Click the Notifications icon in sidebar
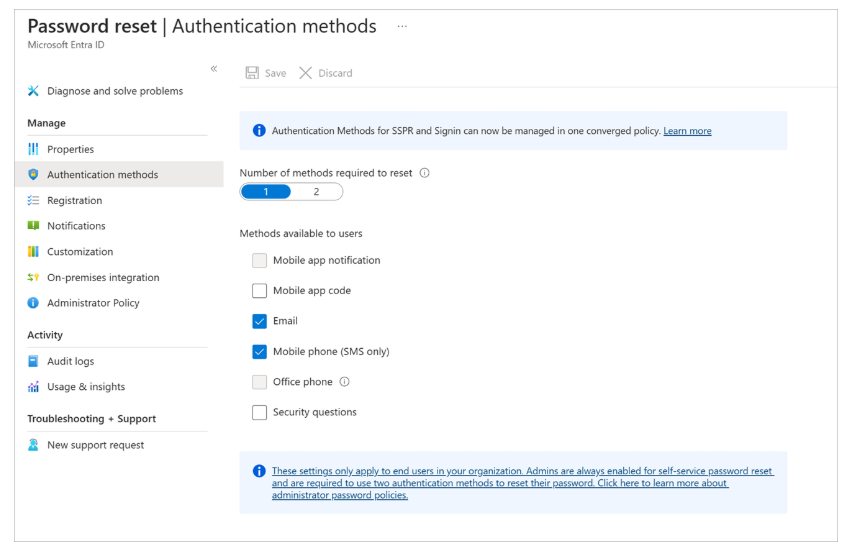857x558 pixels. pos(33,226)
